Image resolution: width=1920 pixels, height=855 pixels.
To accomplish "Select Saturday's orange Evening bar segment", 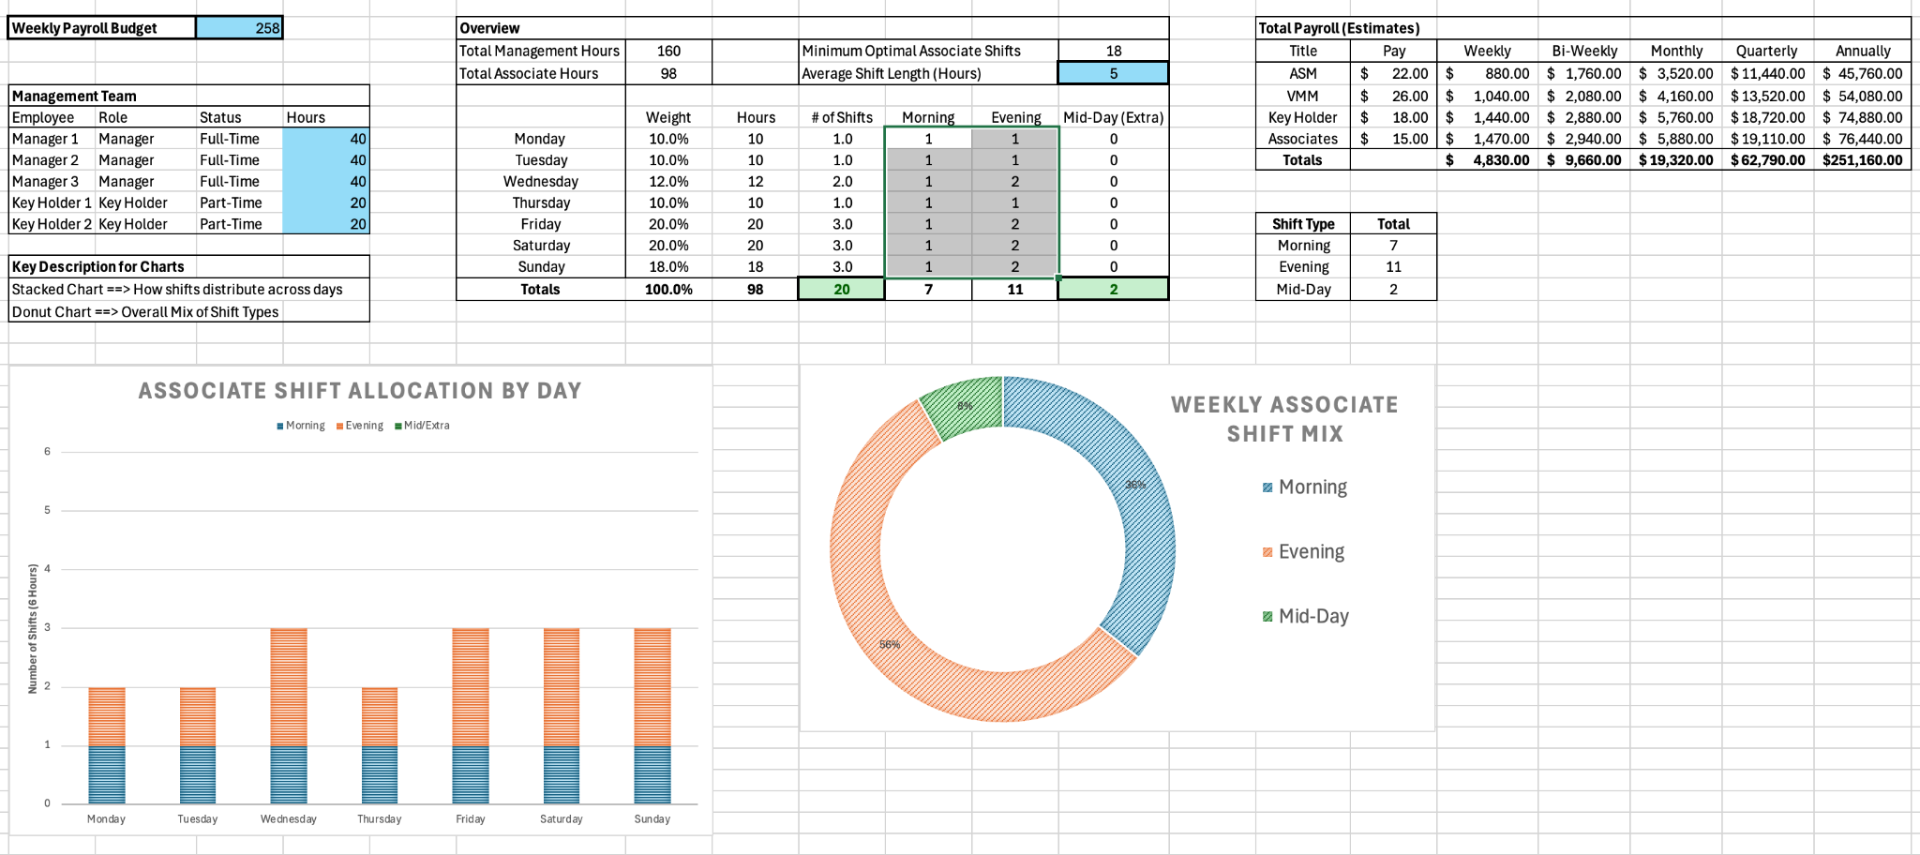I will point(561,686).
